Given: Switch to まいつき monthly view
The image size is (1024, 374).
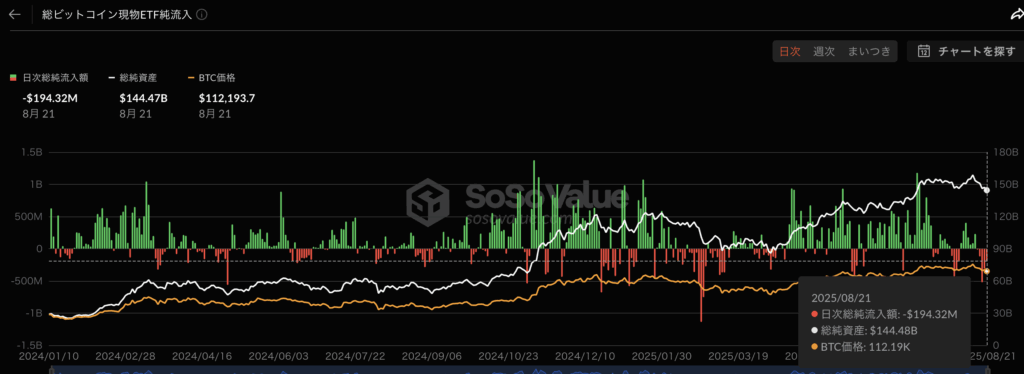Looking at the screenshot, I should pos(869,52).
